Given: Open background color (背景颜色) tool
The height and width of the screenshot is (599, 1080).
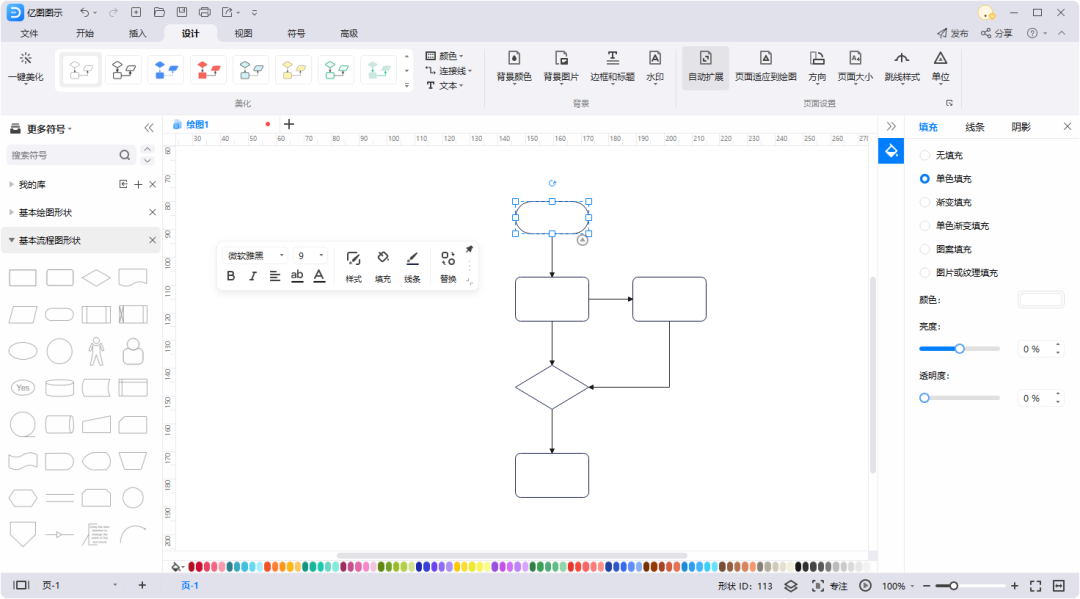Looking at the screenshot, I should pyautogui.click(x=514, y=67).
